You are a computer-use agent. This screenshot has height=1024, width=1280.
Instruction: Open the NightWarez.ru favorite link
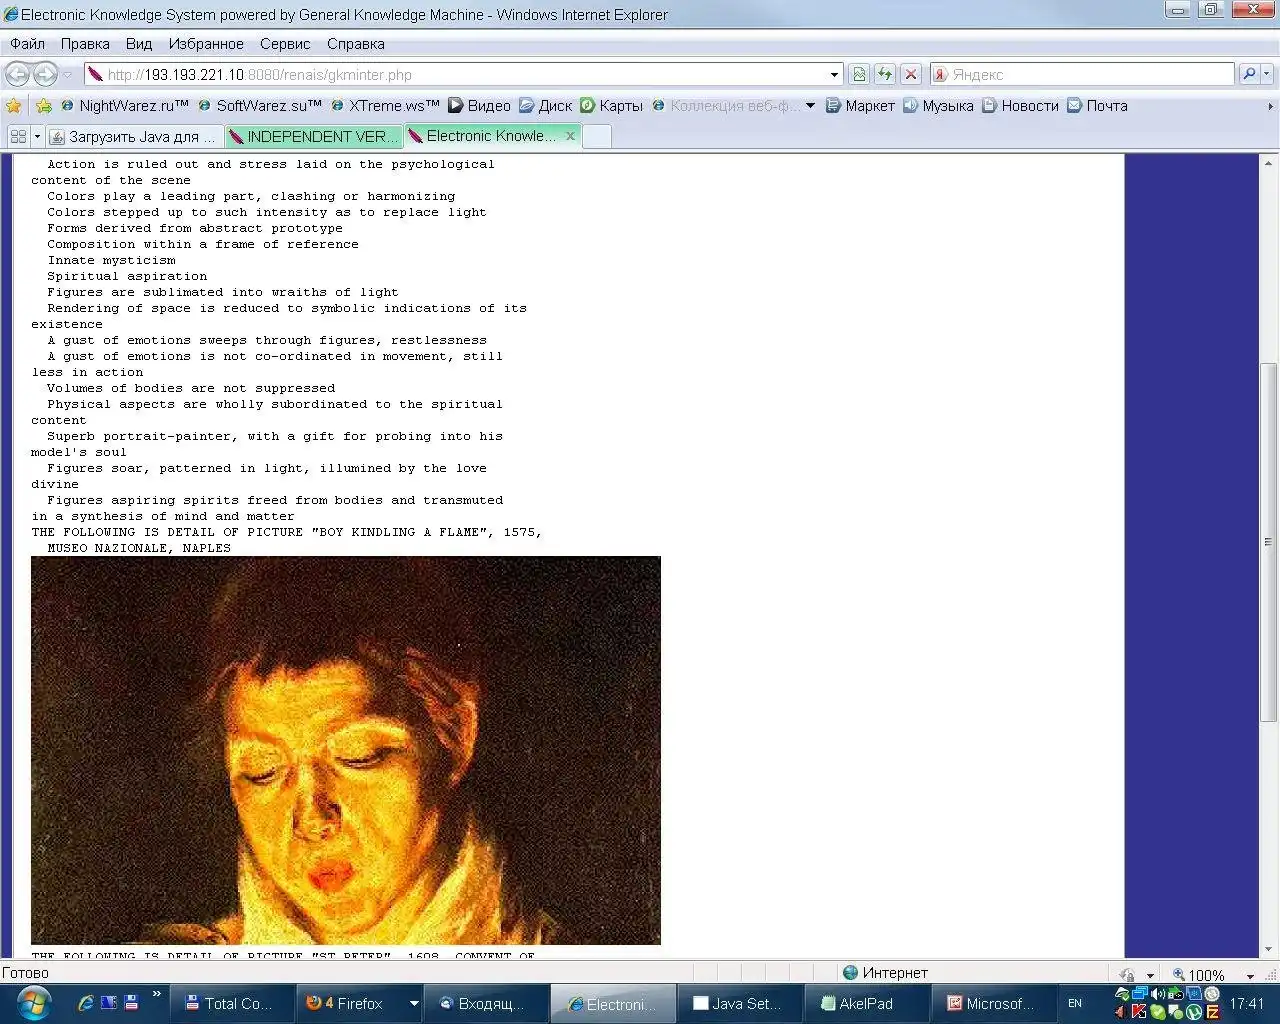point(125,105)
